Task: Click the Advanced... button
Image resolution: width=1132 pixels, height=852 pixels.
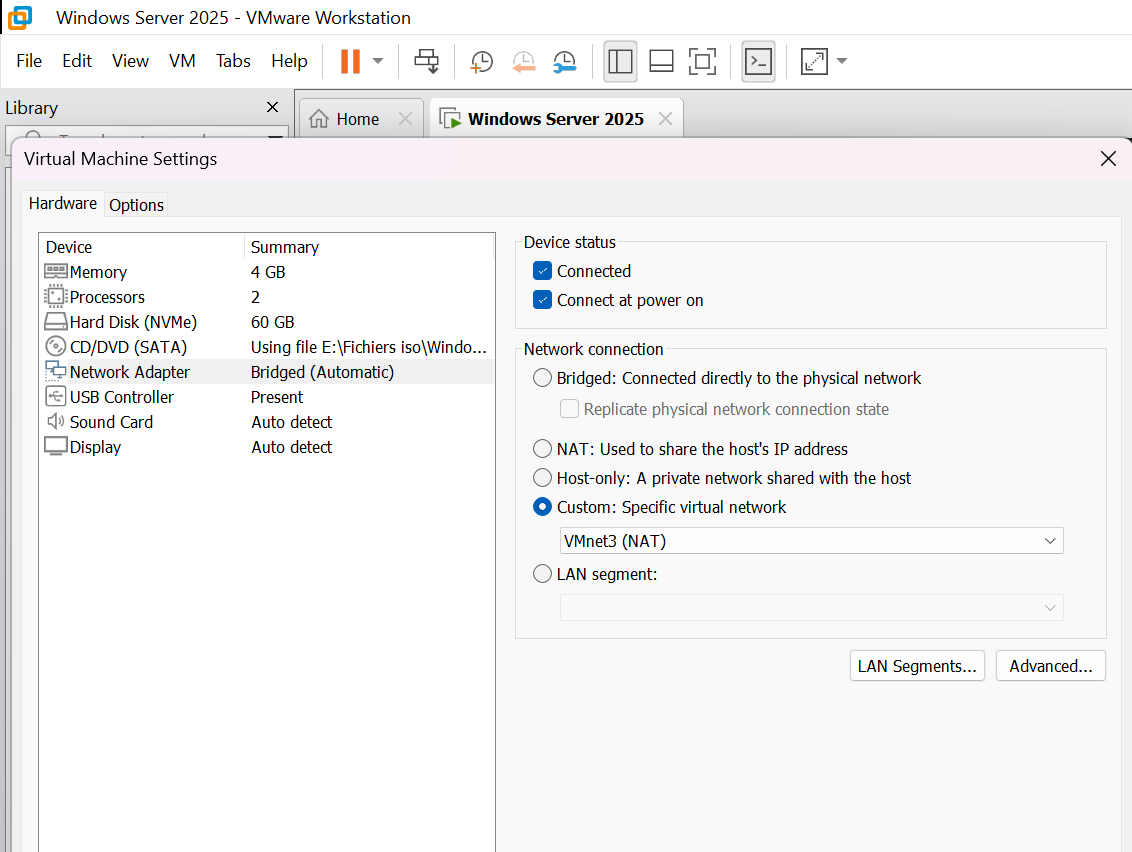Action: 1050,666
